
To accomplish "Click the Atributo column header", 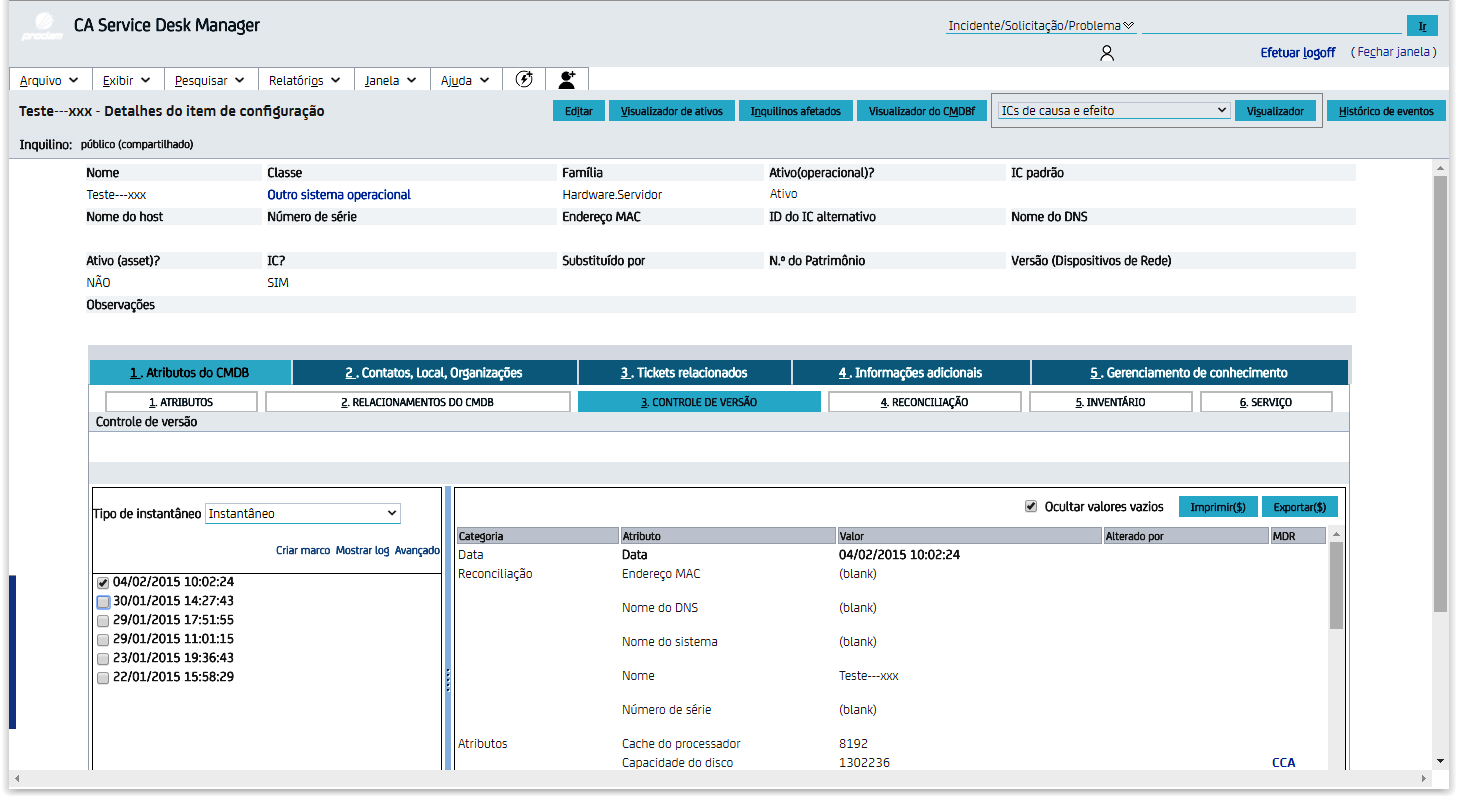I will pyautogui.click(x=728, y=536).
